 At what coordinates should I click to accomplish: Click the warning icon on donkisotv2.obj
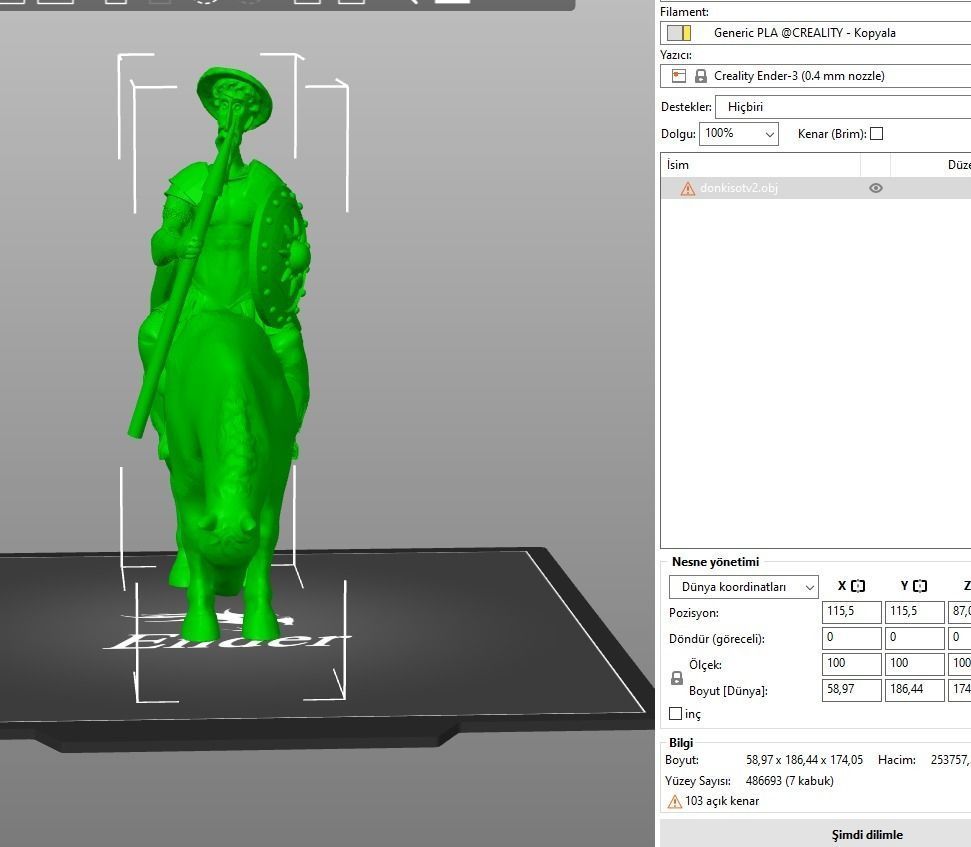click(687, 188)
